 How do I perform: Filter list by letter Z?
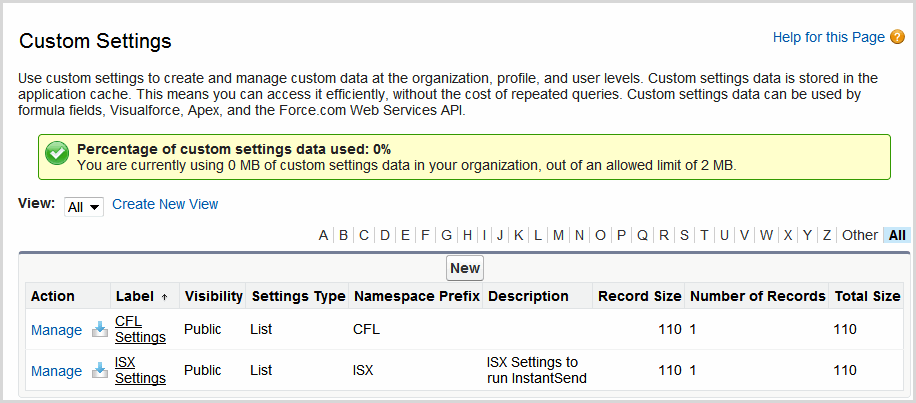(826, 235)
